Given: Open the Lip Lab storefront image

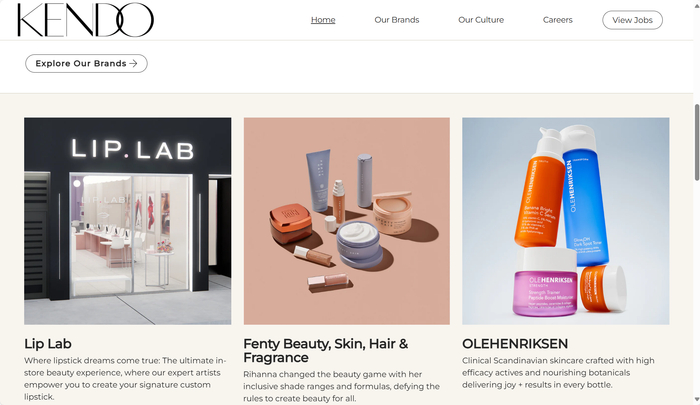Looking at the screenshot, I should click(x=128, y=221).
